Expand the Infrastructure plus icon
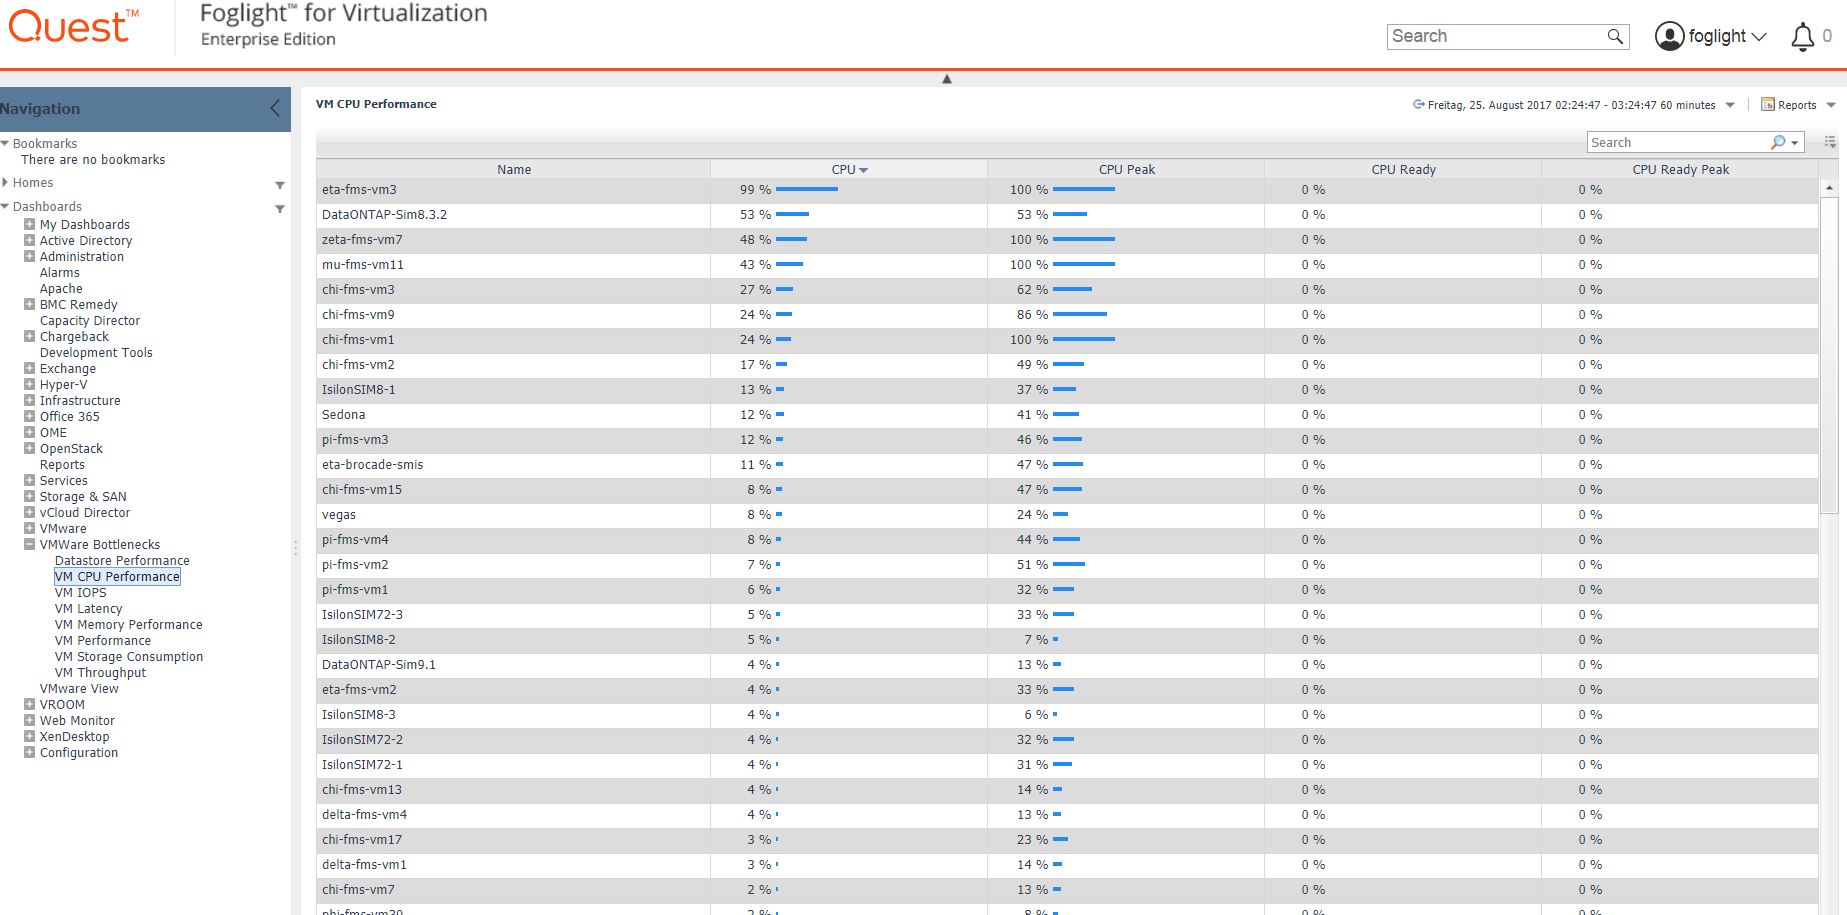The height and width of the screenshot is (915, 1847). point(30,400)
